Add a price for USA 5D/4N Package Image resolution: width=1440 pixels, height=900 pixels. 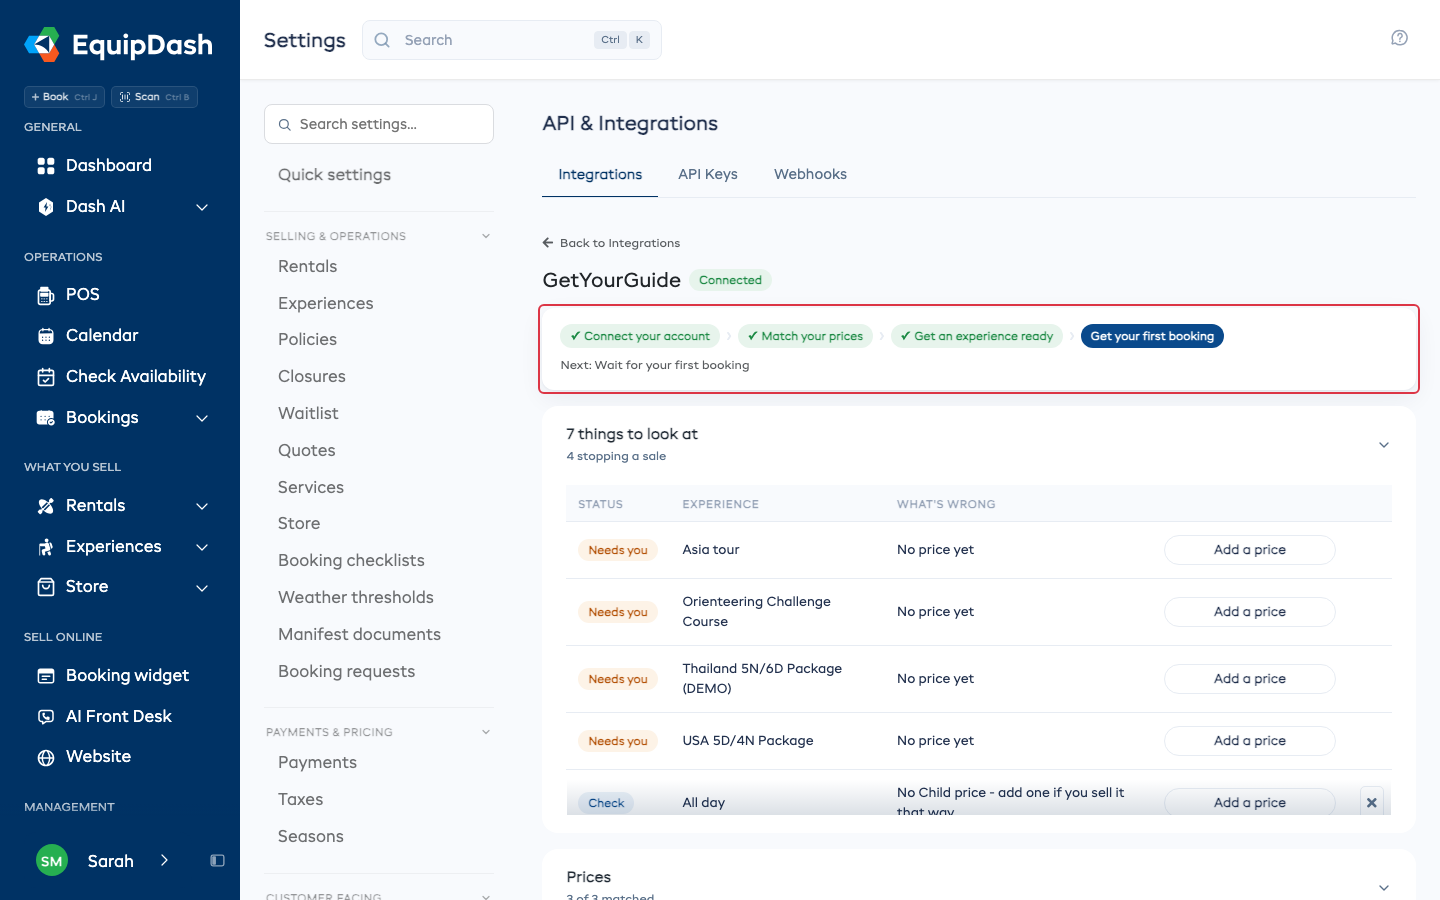pyautogui.click(x=1250, y=741)
